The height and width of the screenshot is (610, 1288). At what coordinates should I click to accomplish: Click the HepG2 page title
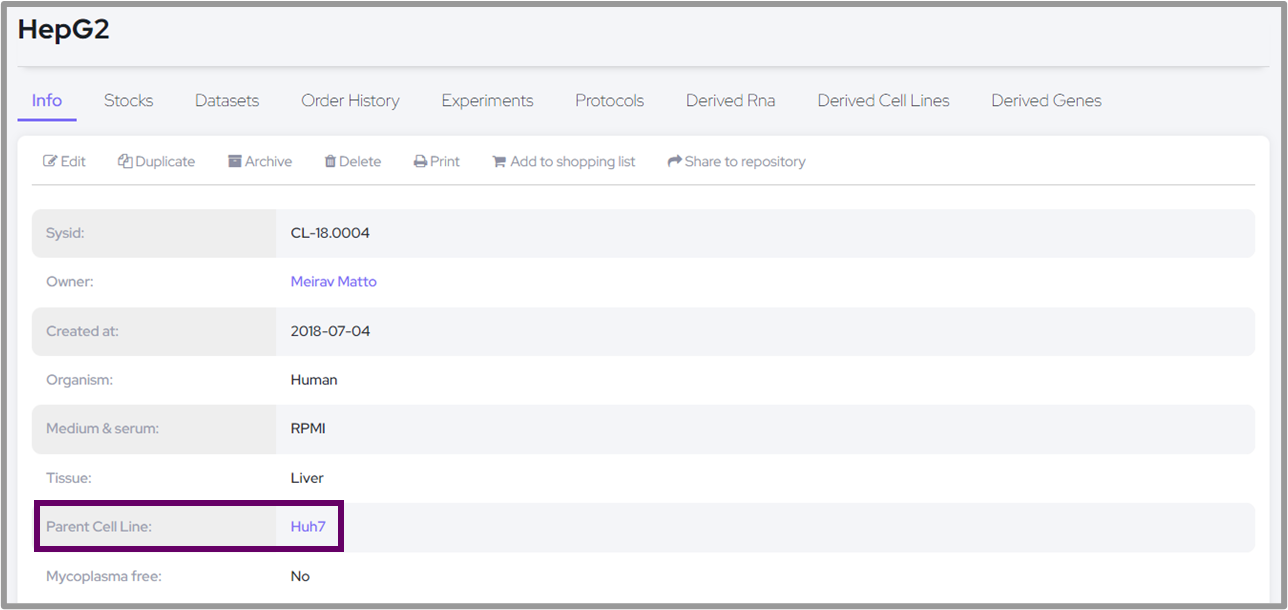pos(64,30)
